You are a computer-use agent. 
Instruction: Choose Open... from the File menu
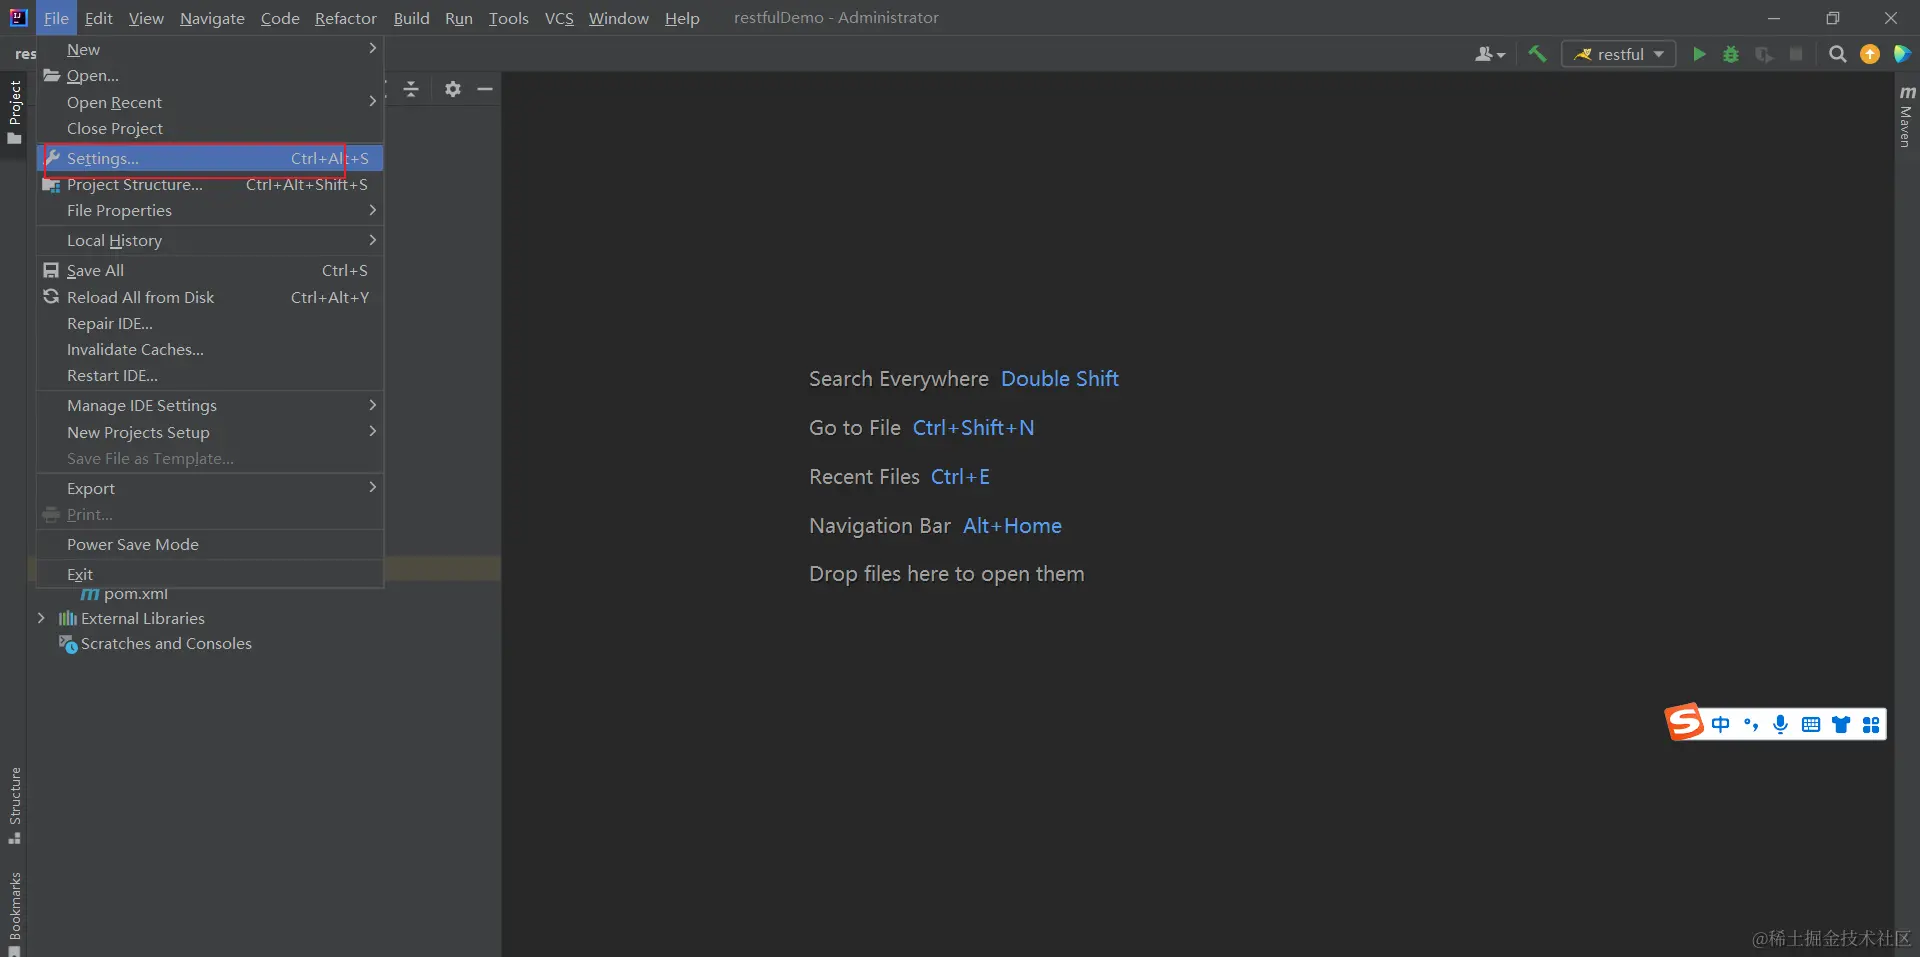click(210, 75)
